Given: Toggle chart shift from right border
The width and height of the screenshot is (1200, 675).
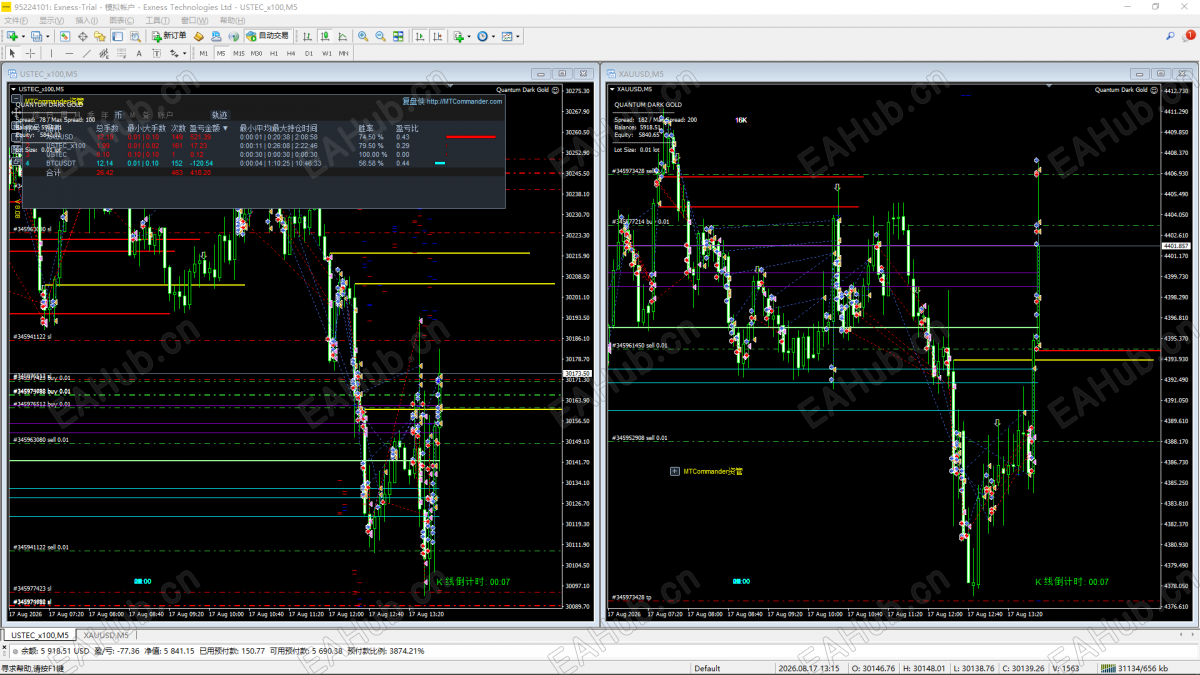Looking at the screenshot, I should (438, 36).
